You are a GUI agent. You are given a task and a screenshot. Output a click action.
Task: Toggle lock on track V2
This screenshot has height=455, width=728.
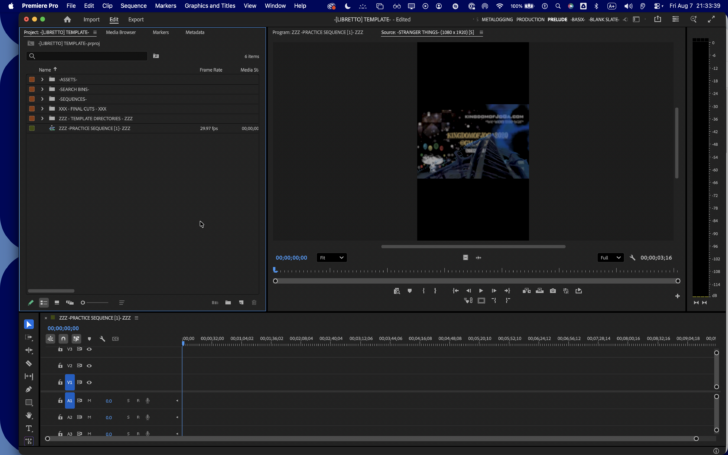pyautogui.click(x=60, y=366)
